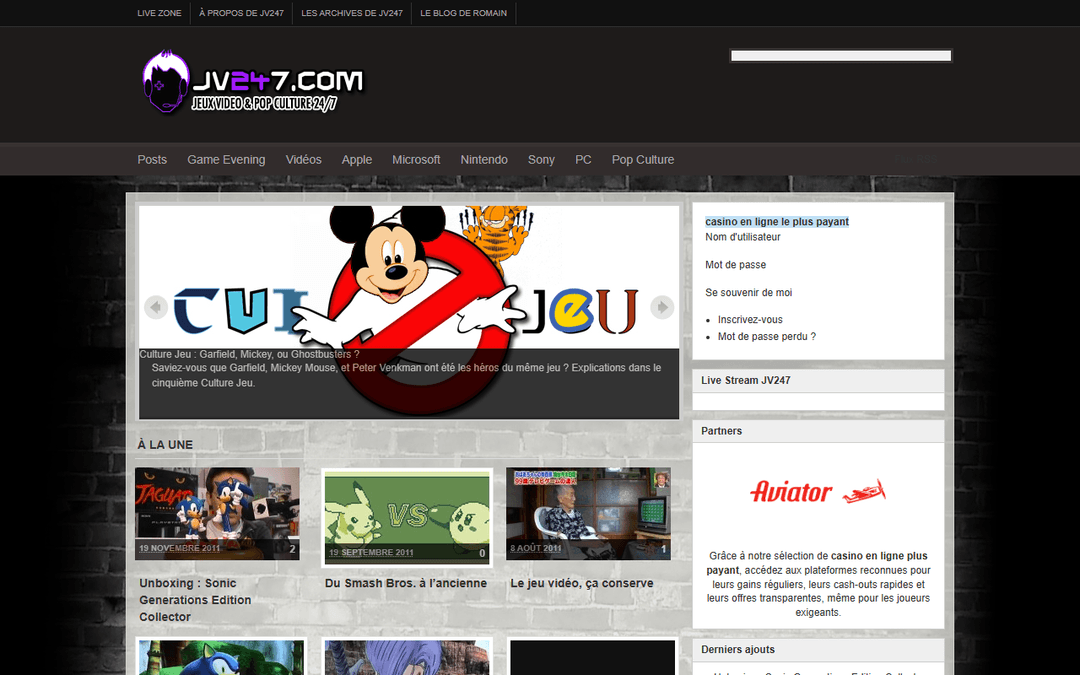Go to the Microsoft category
The width and height of the screenshot is (1080, 675).
click(x=416, y=159)
